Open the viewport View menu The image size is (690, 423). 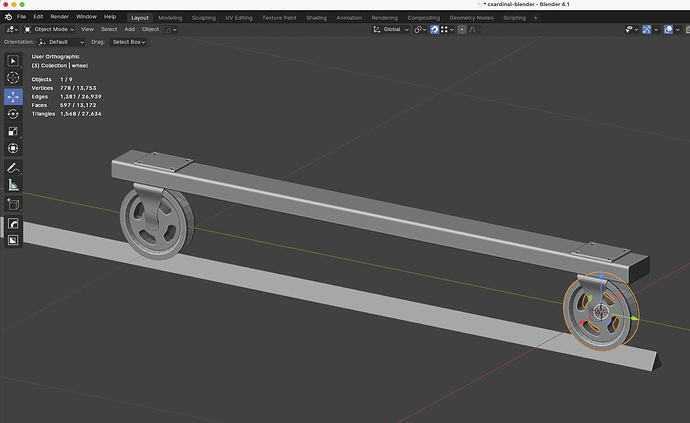pos(87,29)
